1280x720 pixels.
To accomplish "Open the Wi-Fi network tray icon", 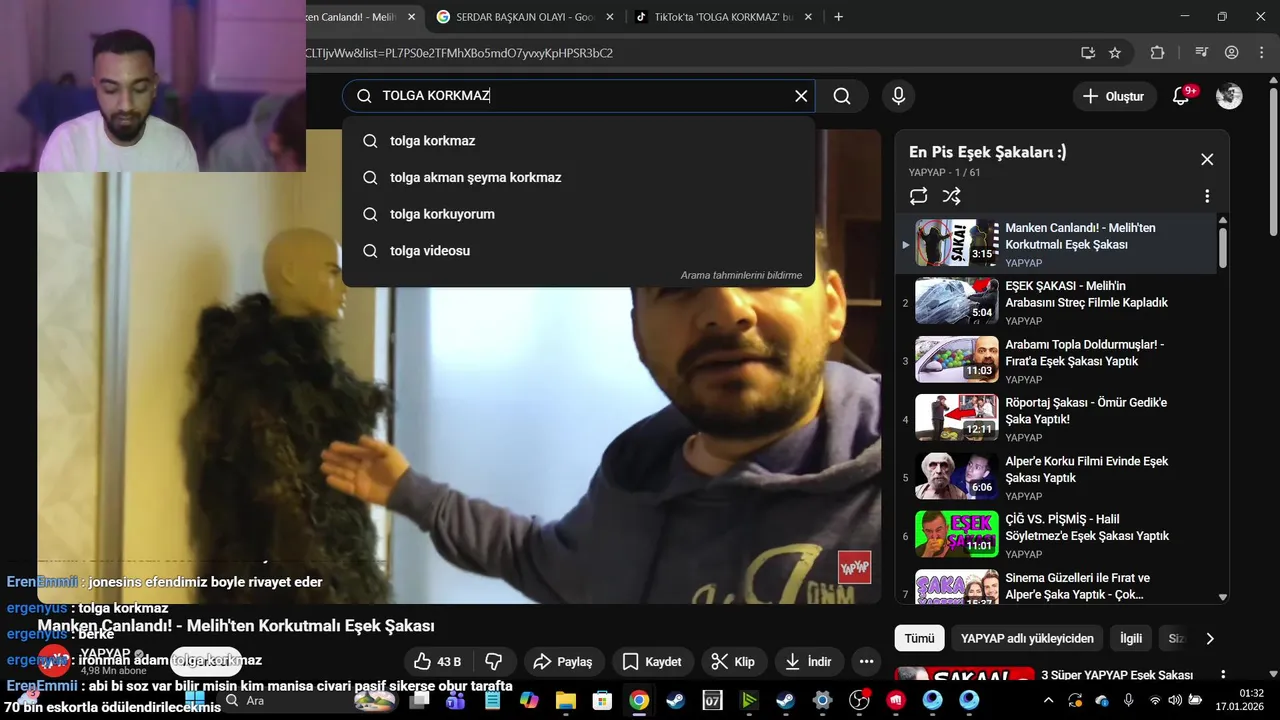I will (x=1155, y=700).
